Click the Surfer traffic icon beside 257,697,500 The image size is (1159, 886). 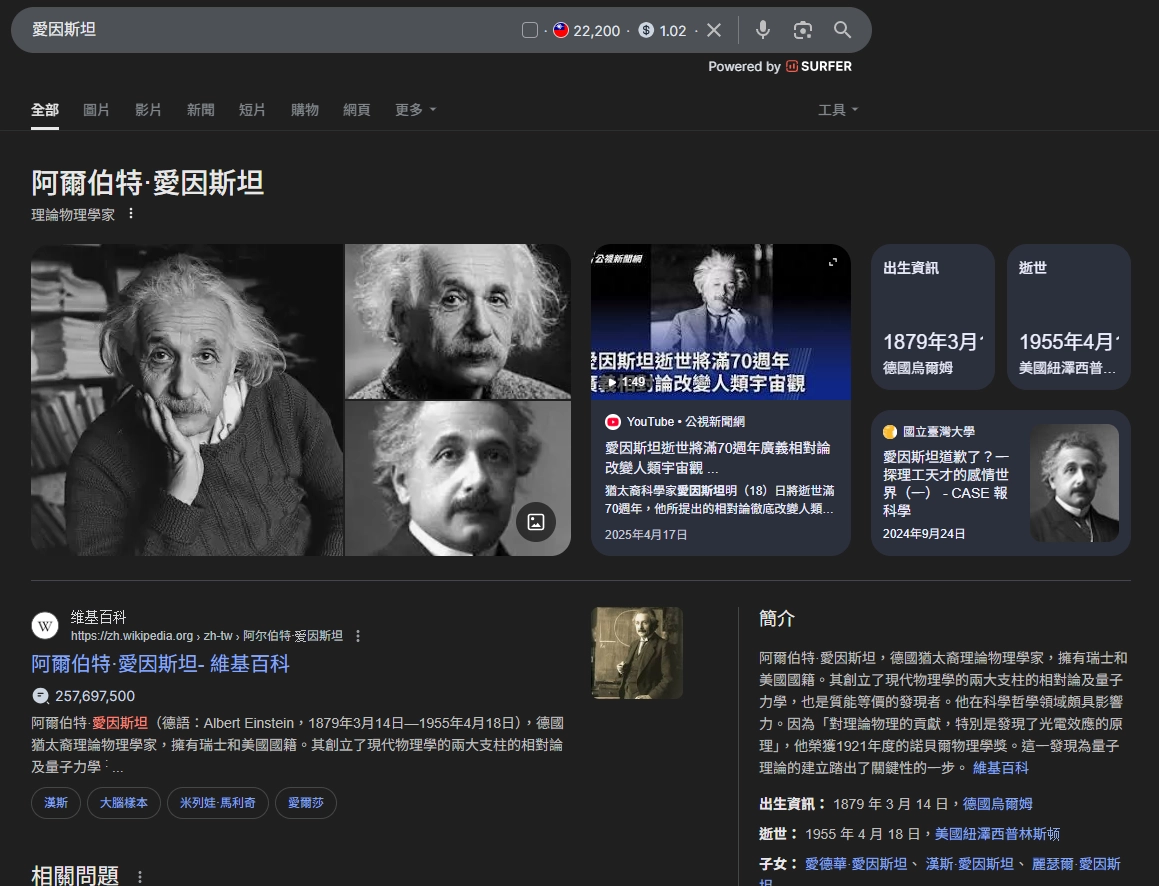(x=41, y=695)
